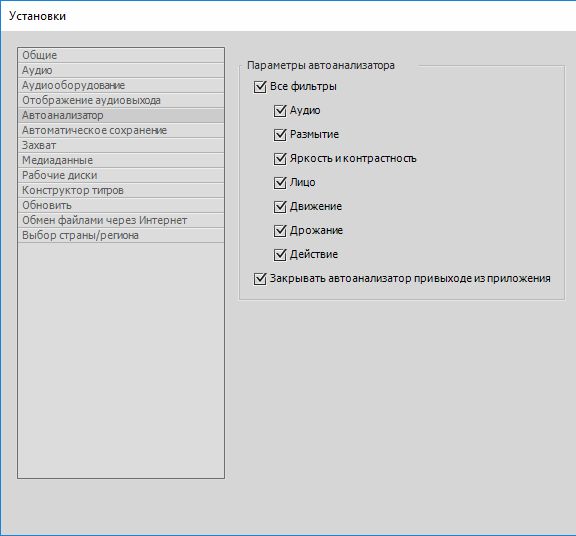The image size is (576, 536).
Task: Select Отображение аудиовыхода category
Action: [121, 100]
